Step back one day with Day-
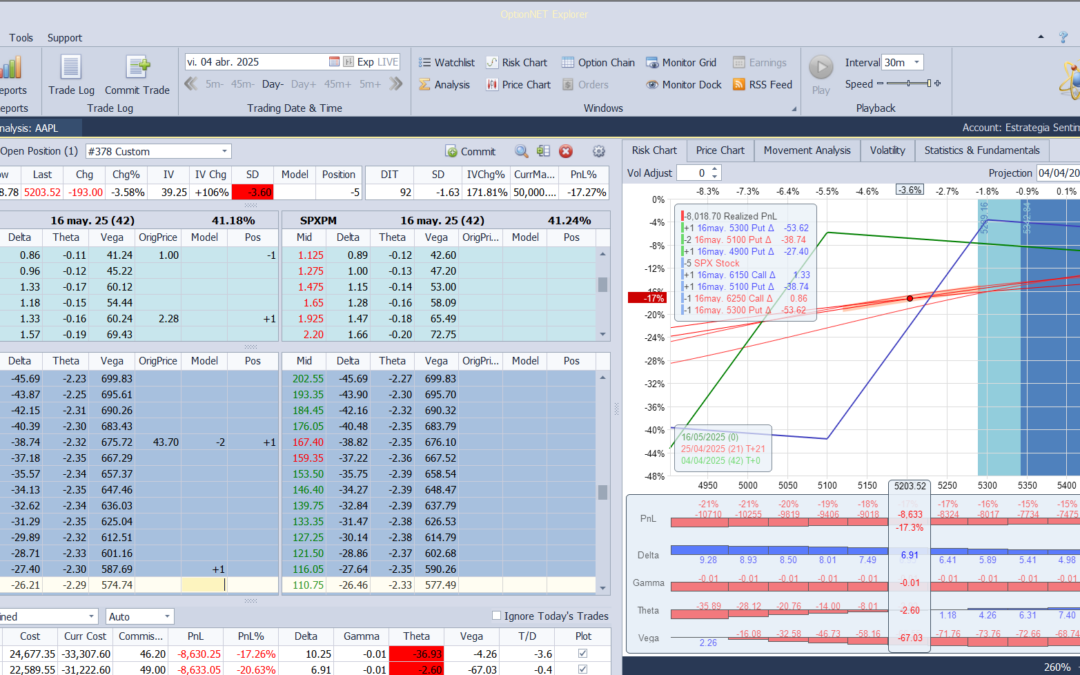 (272, 84)
